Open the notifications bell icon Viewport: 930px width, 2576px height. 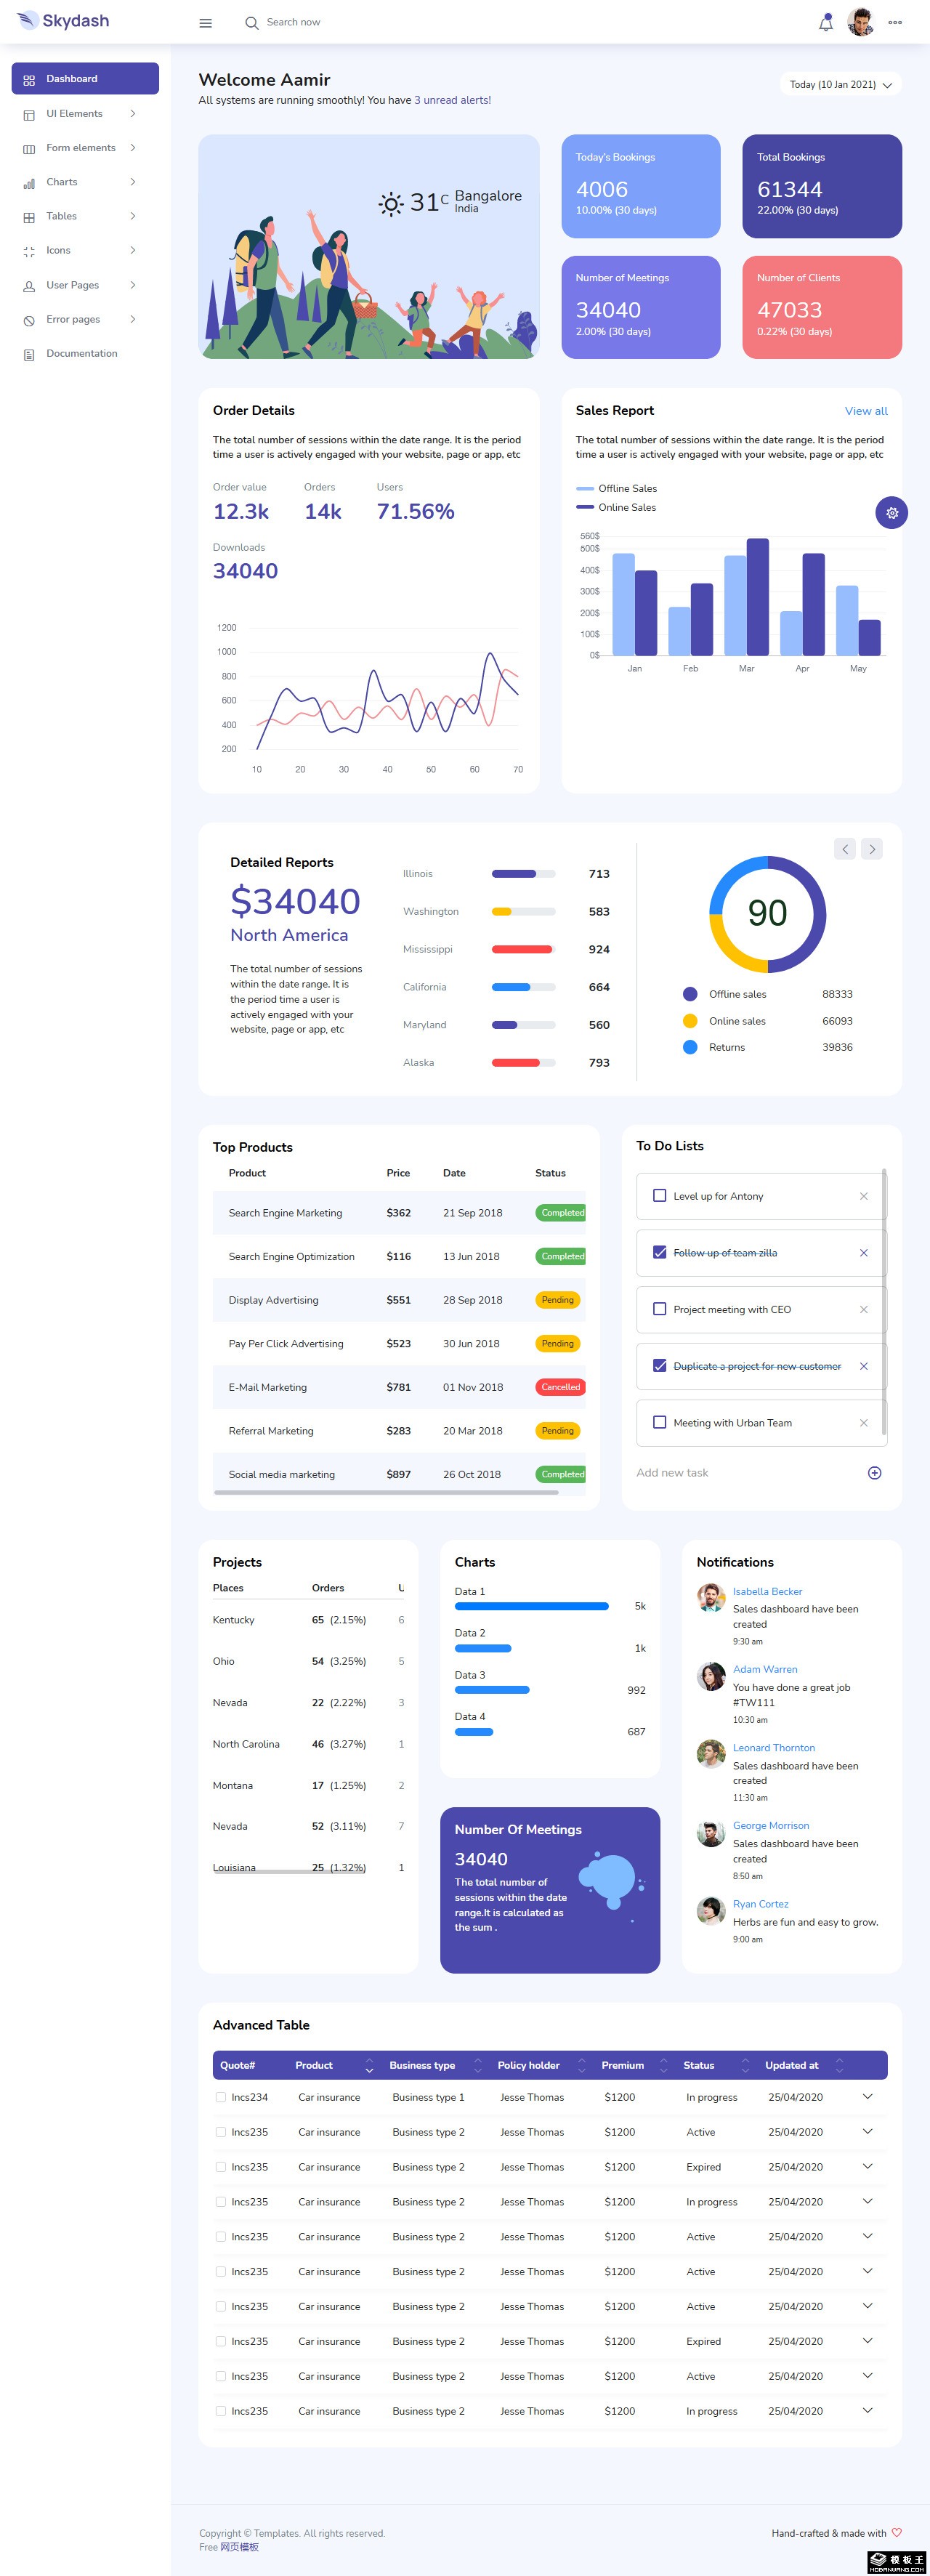click(825, 23)
